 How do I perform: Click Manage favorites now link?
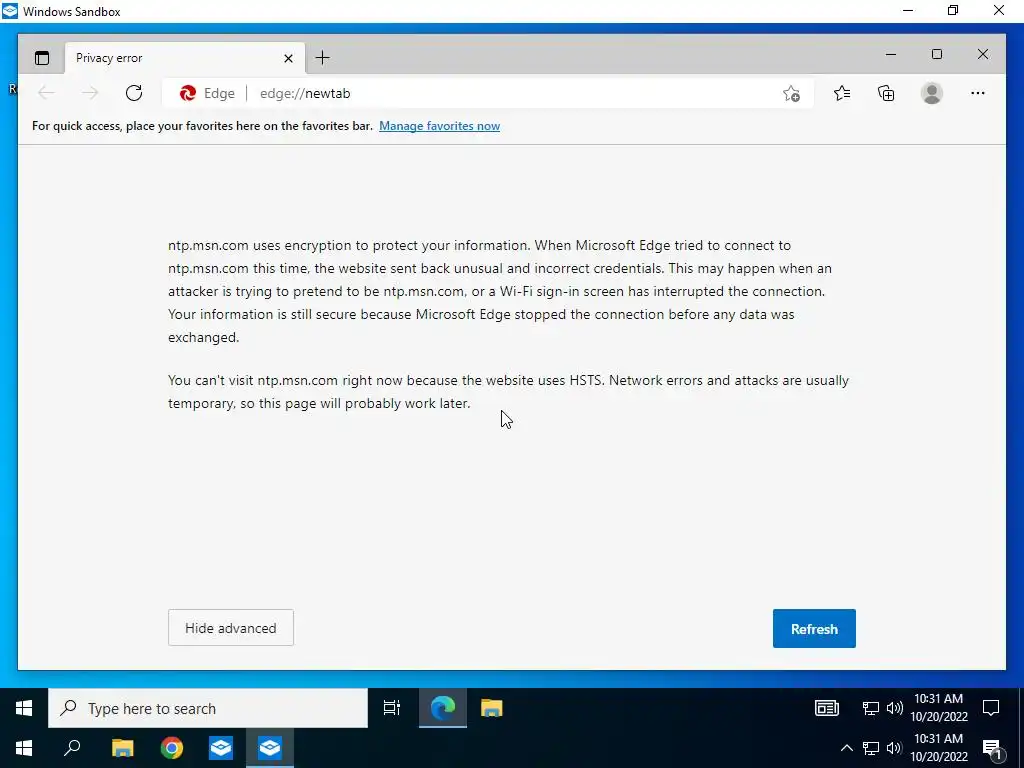[x=440, y=126]
